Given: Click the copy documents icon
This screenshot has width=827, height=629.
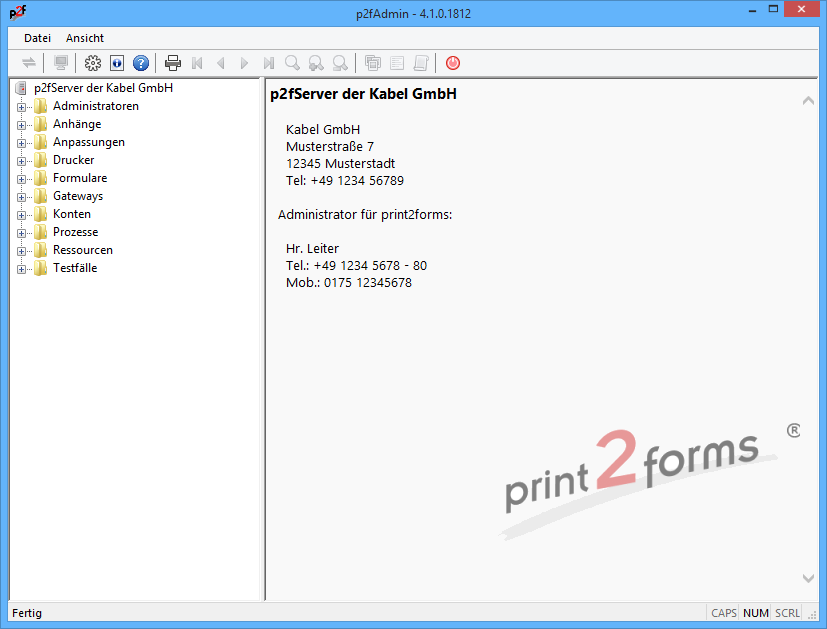Looking at the screenshot, I should click(x=372, y=62).
